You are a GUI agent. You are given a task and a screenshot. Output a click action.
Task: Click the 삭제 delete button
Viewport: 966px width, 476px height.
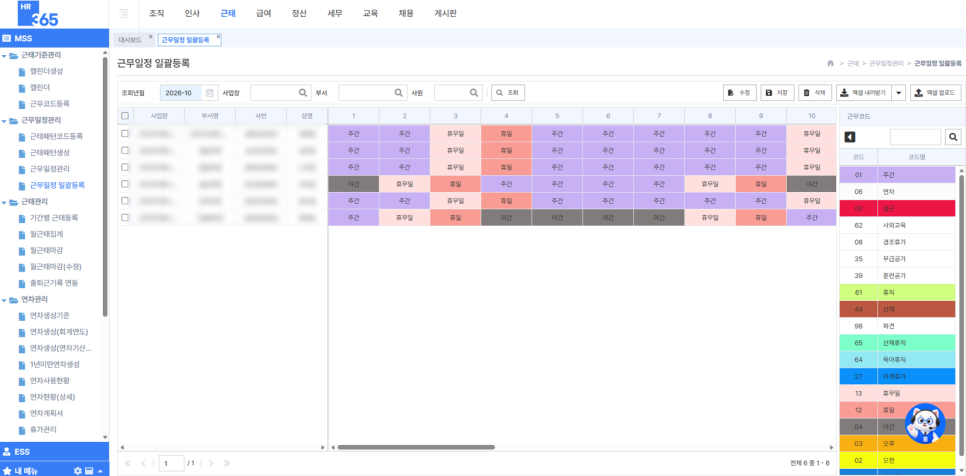pos(815,93)
